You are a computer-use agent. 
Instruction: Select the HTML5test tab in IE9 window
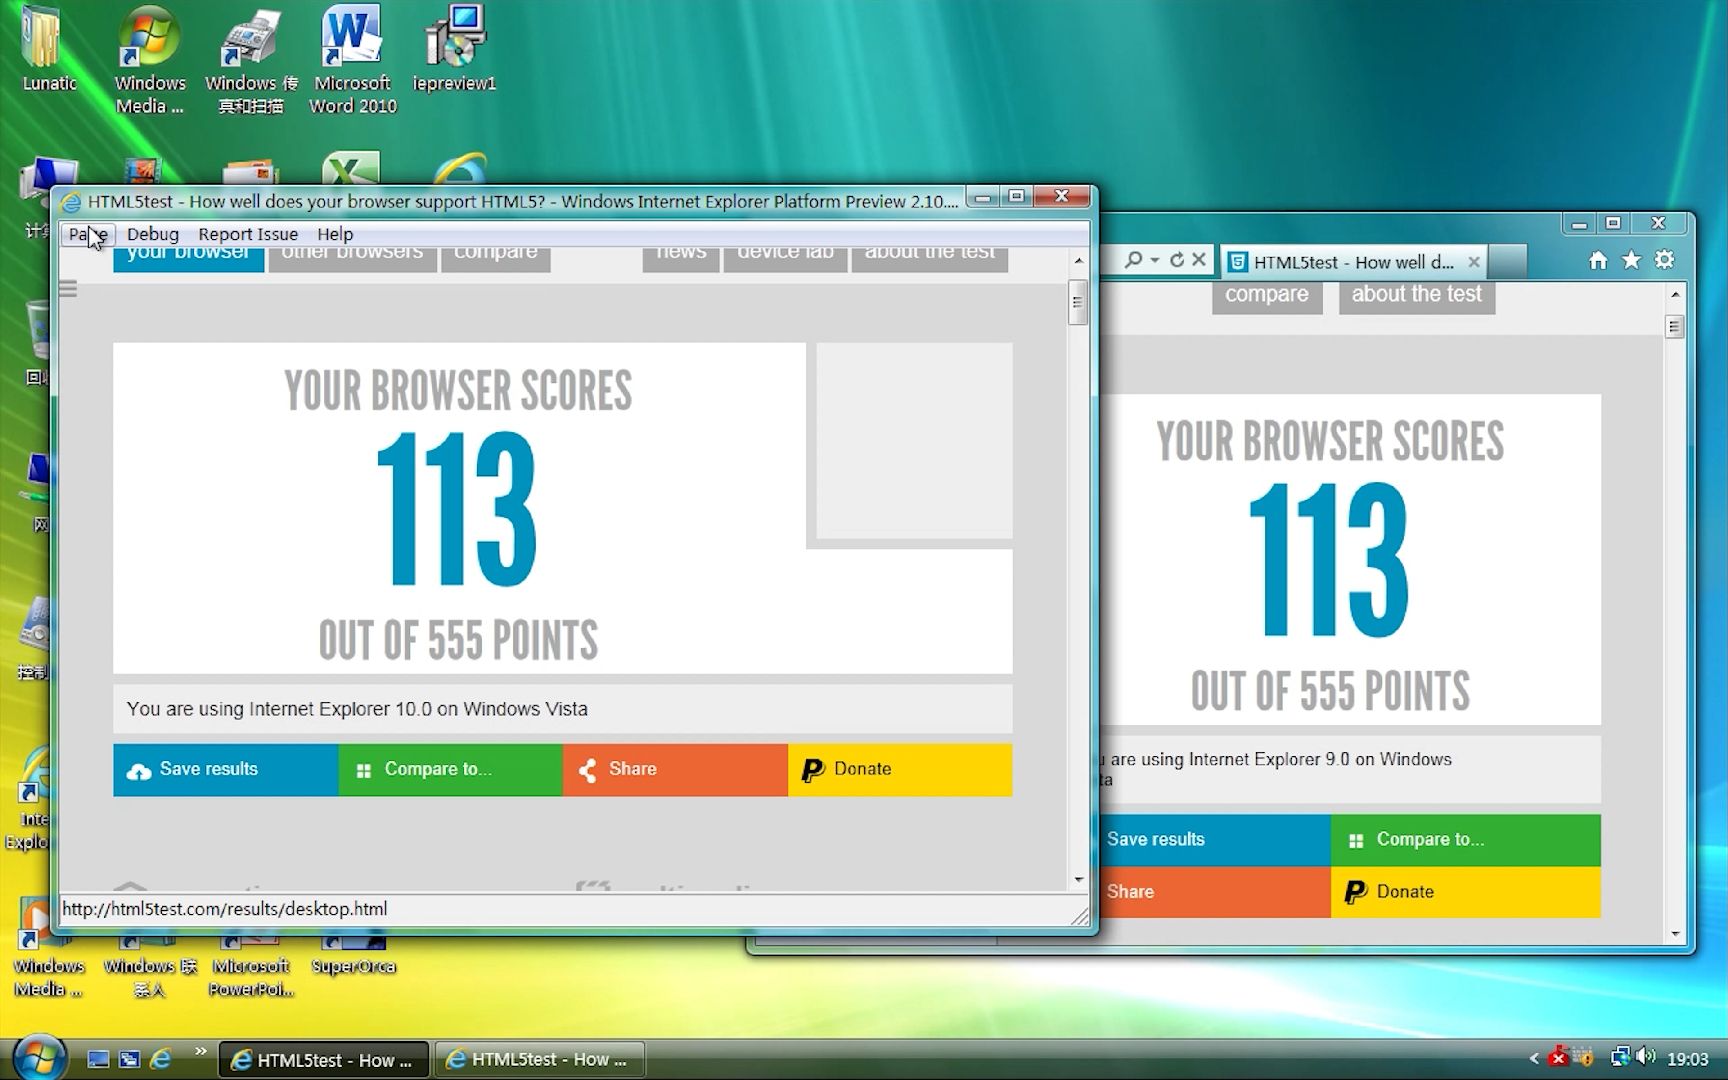(1353, 262)
